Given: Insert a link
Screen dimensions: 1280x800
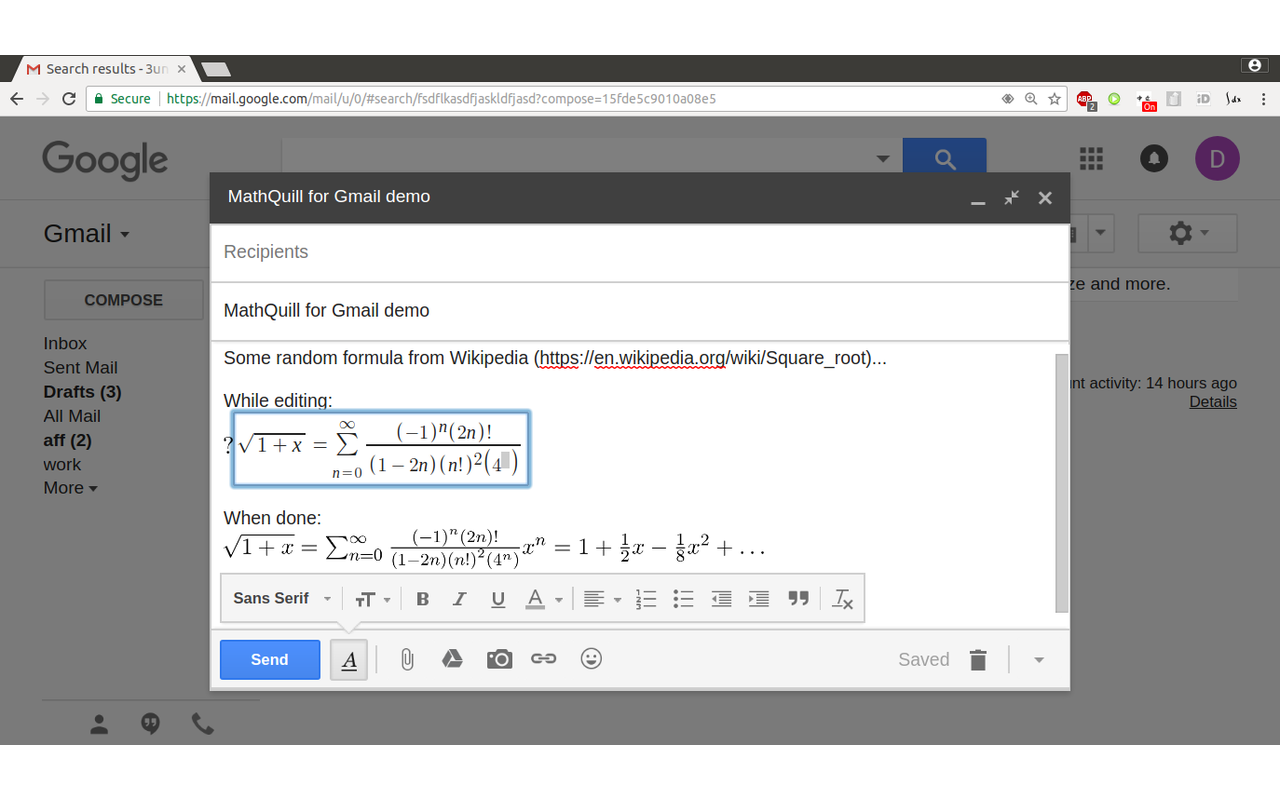Looking at the screenshot, I should tap(543, 659).
